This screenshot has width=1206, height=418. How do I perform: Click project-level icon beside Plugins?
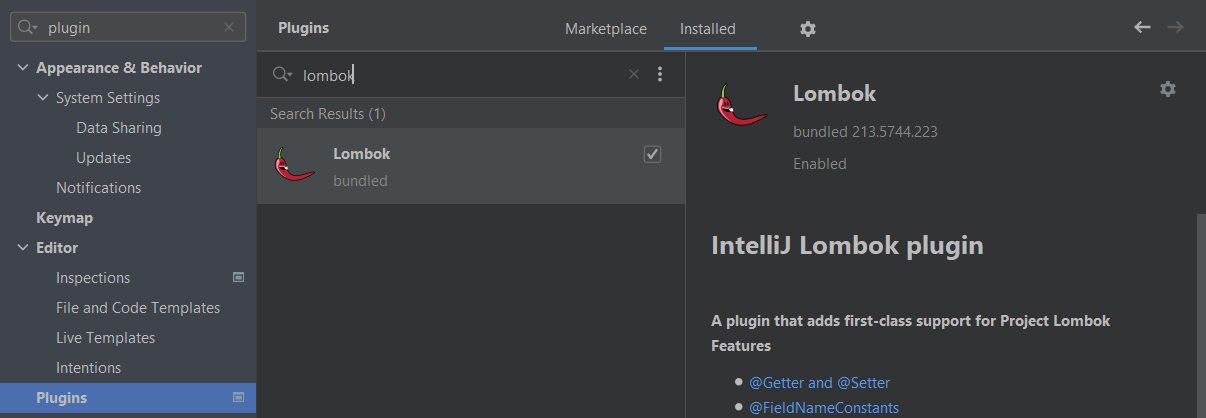[238, 397]
